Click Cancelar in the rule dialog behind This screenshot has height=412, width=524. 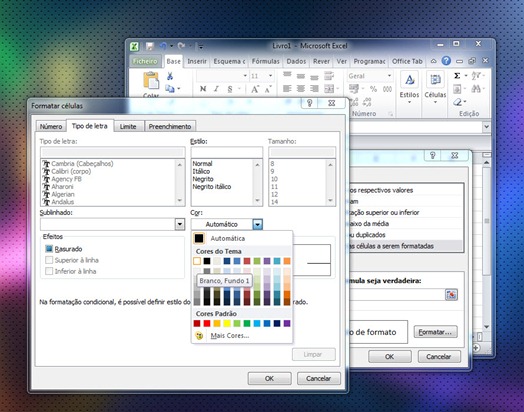pos(439,357)
